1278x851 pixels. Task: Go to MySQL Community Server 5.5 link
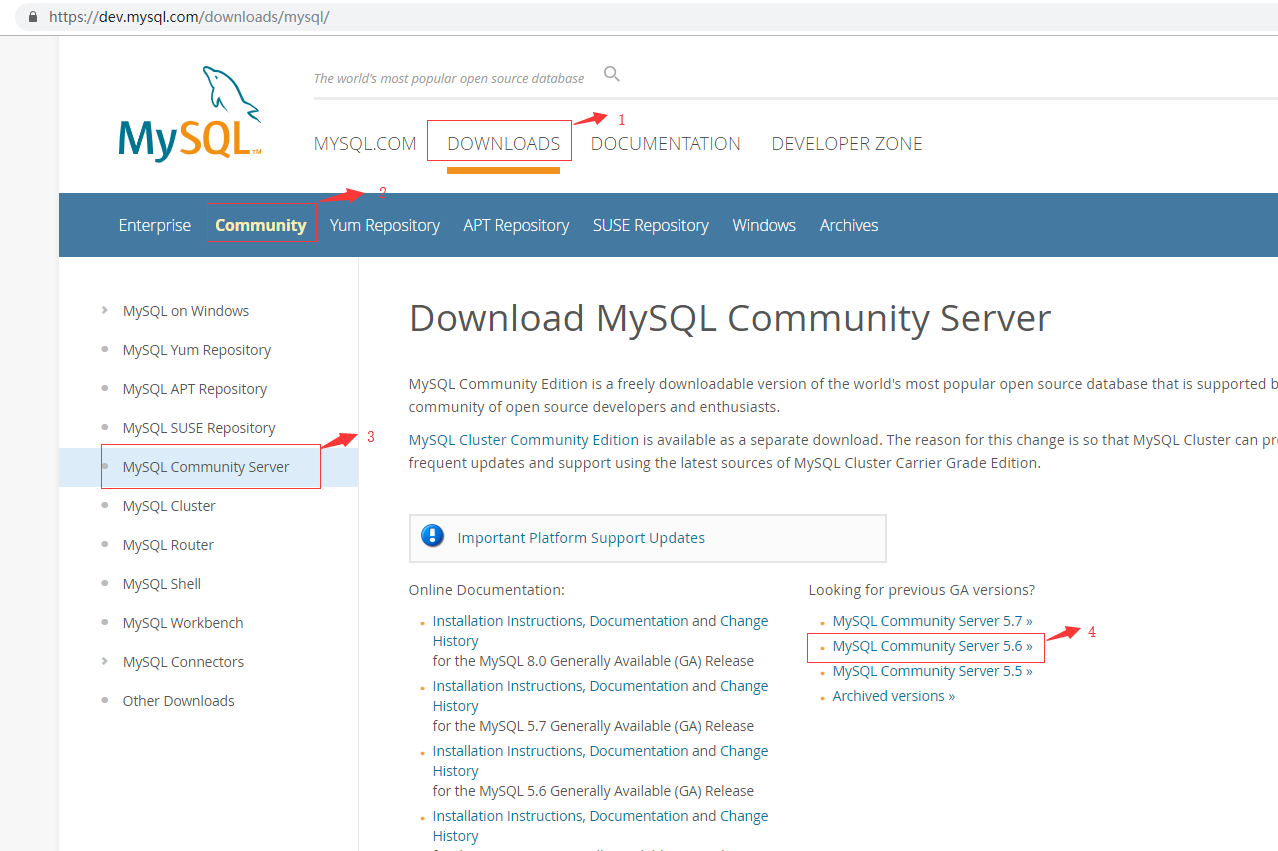pos(932,671)
